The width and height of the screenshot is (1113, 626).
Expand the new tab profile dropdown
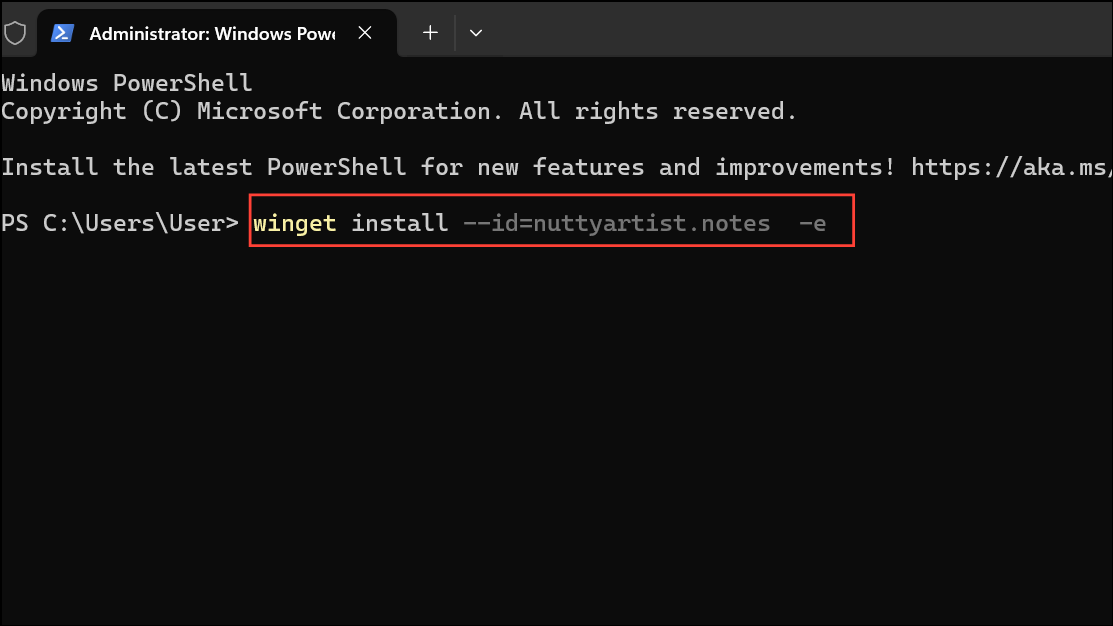pyautogui.click(x=476, y=33)
